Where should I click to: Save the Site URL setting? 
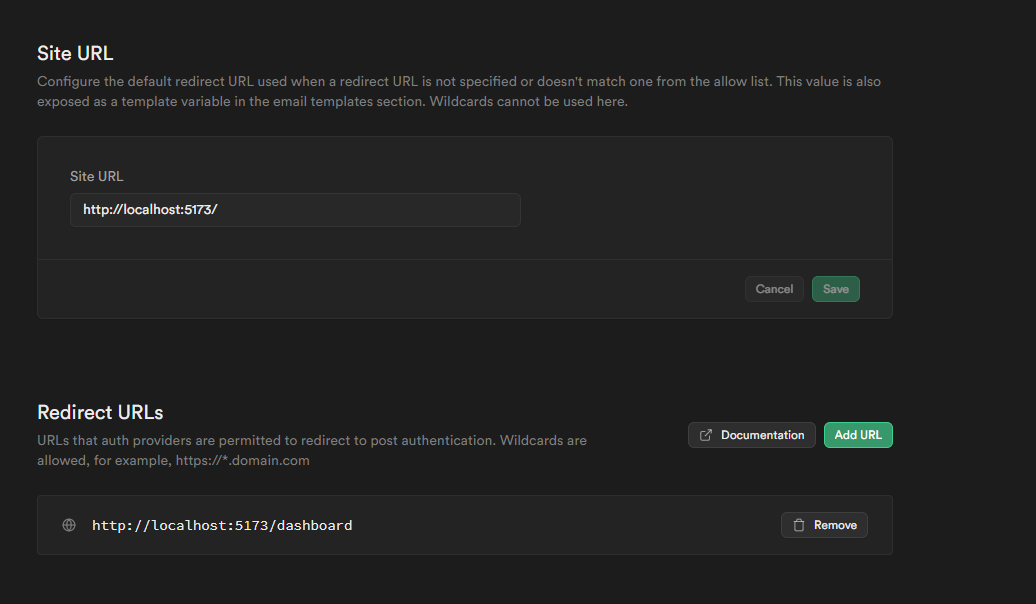coord(835,289)
